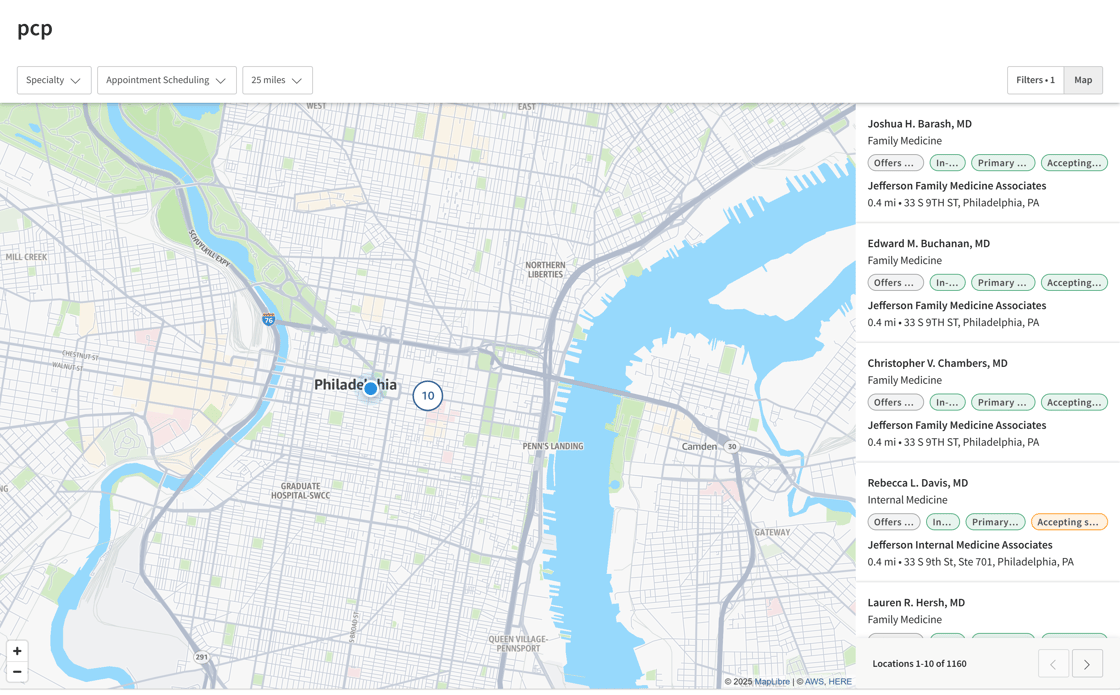Image resolution: width=1120 pixels, height=695 pixels.
Task: Open the MapLibre attribution link
Action: [772, 681]
